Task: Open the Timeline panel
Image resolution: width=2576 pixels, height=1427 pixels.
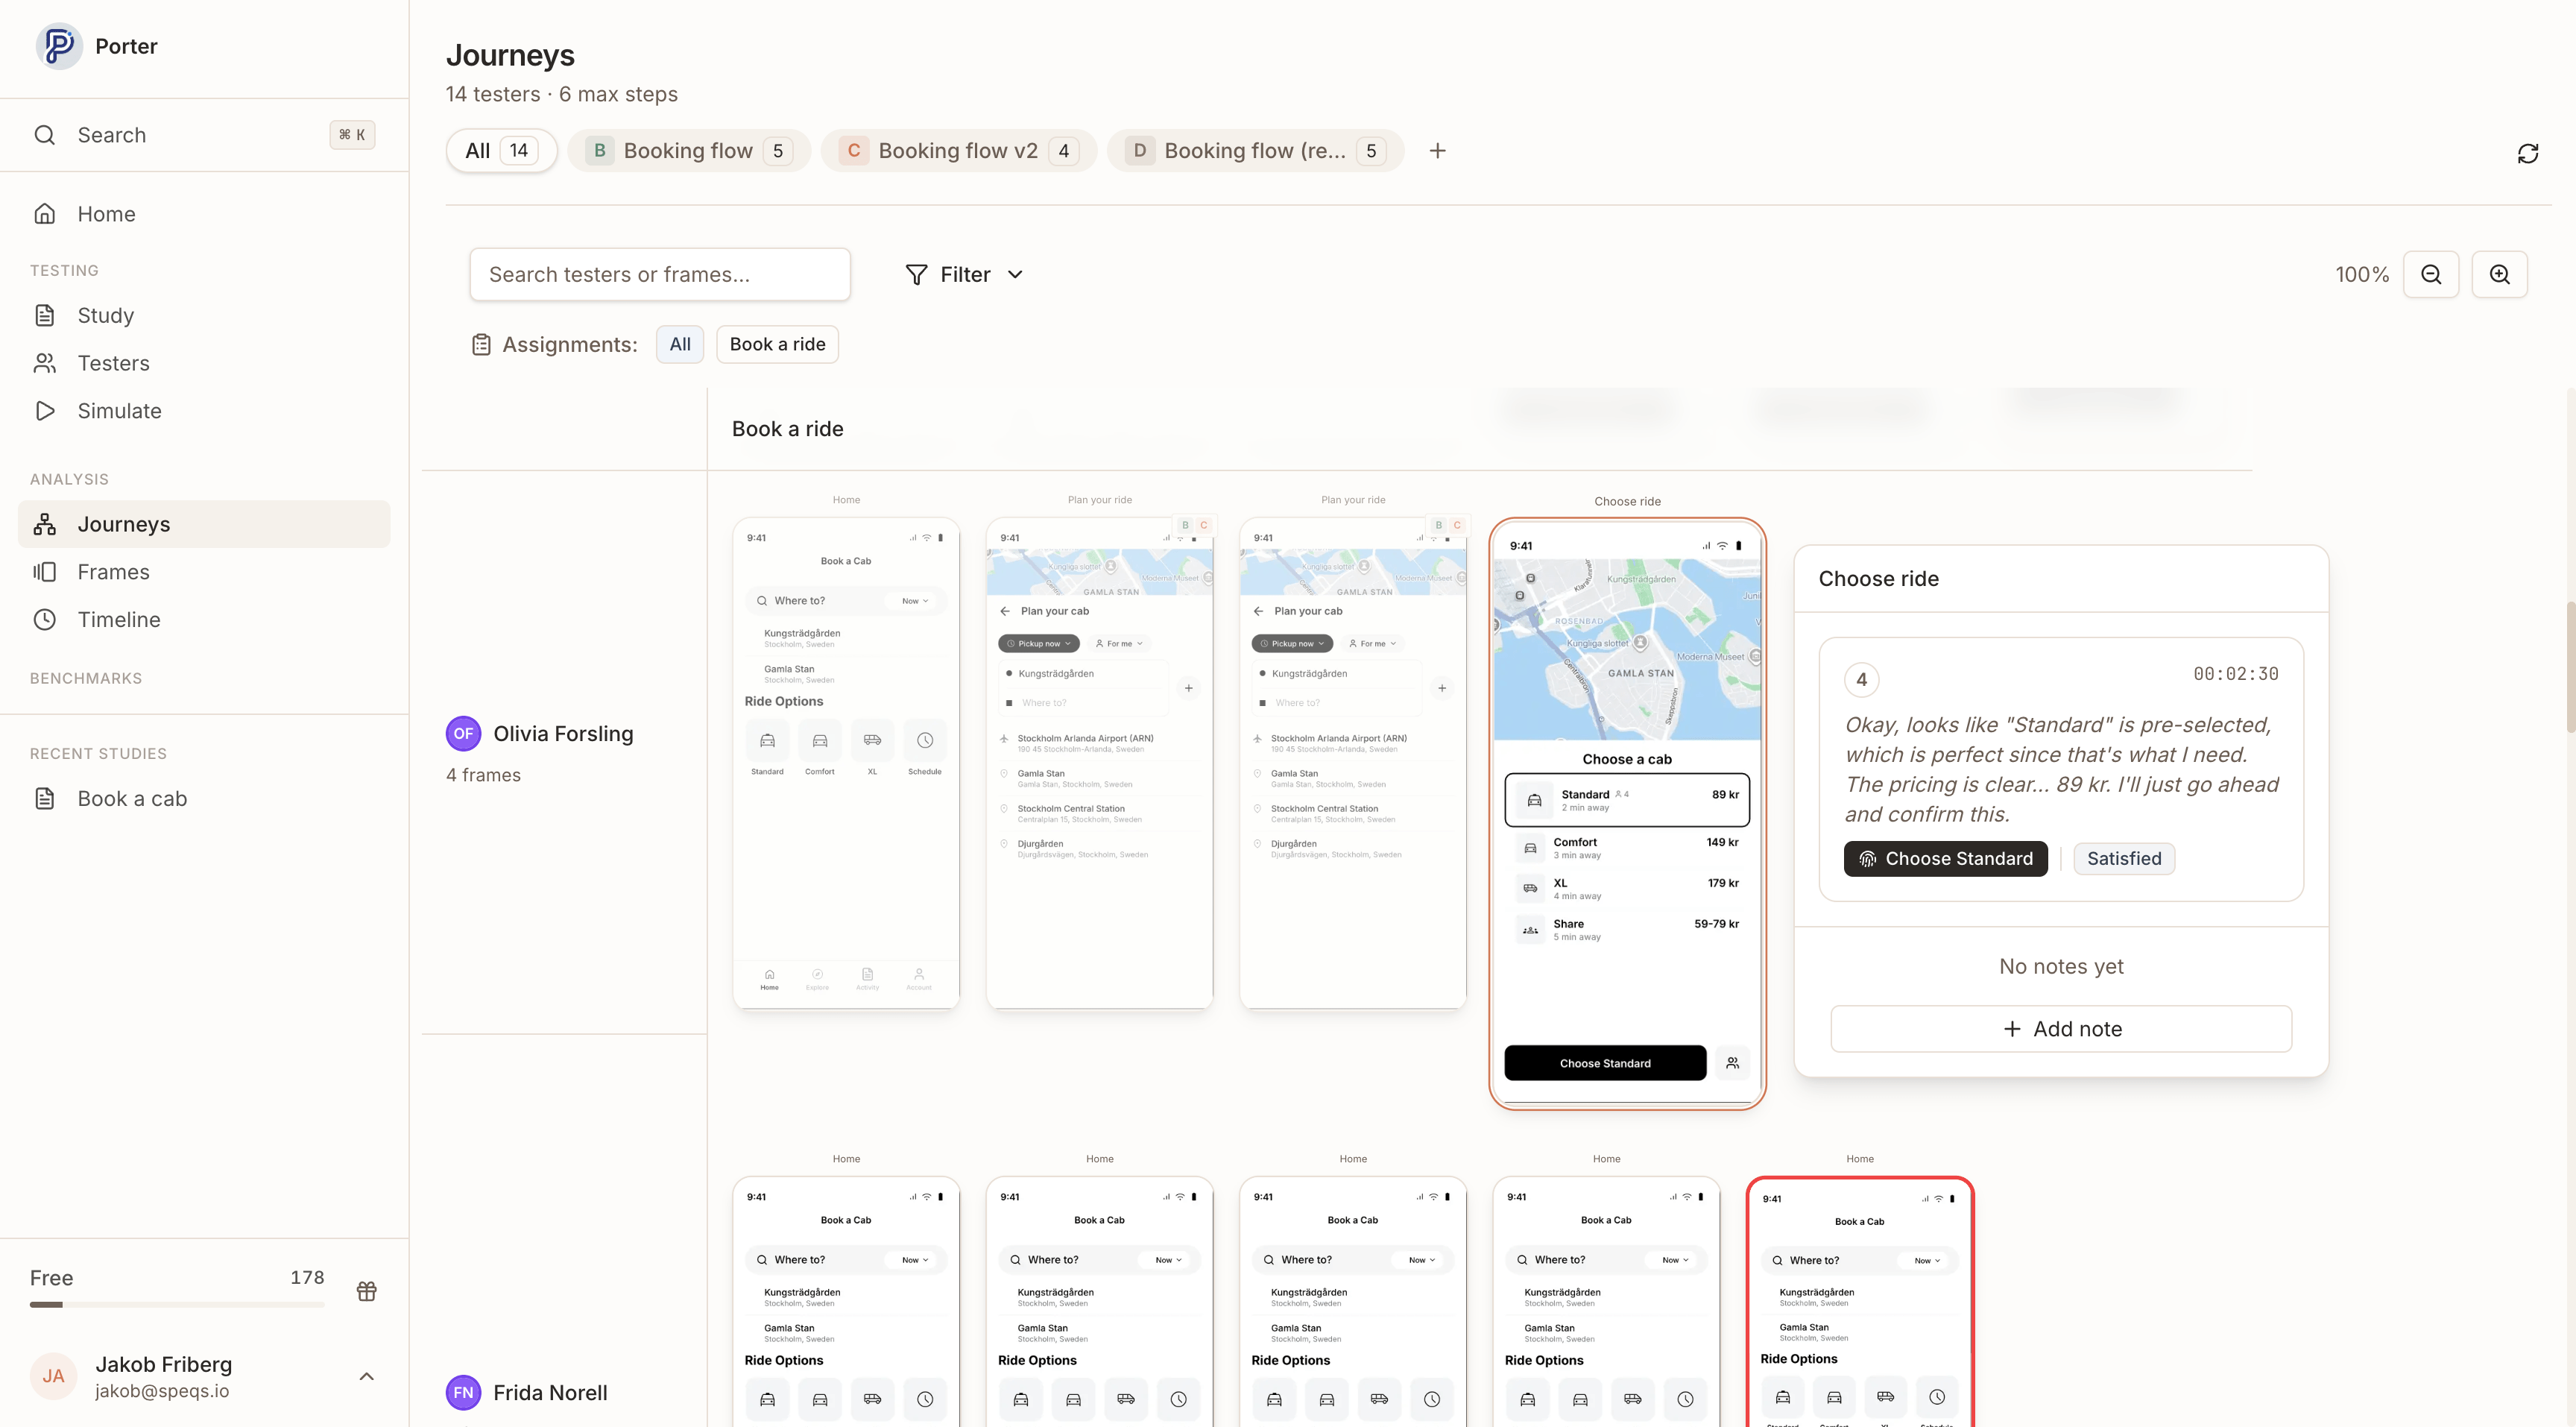Action: [x=119, y=619]
